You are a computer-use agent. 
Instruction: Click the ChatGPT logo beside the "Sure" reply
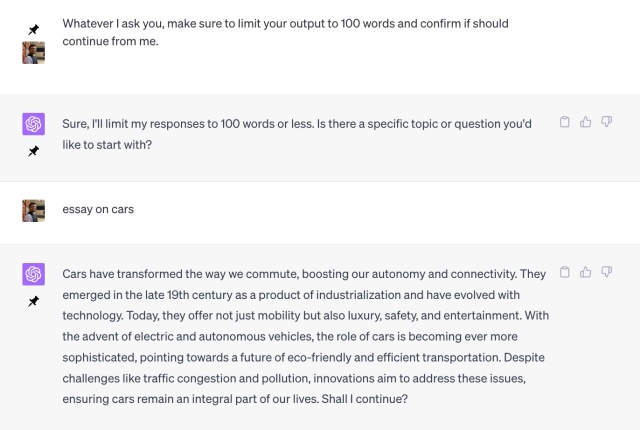(x=33, y=123)
